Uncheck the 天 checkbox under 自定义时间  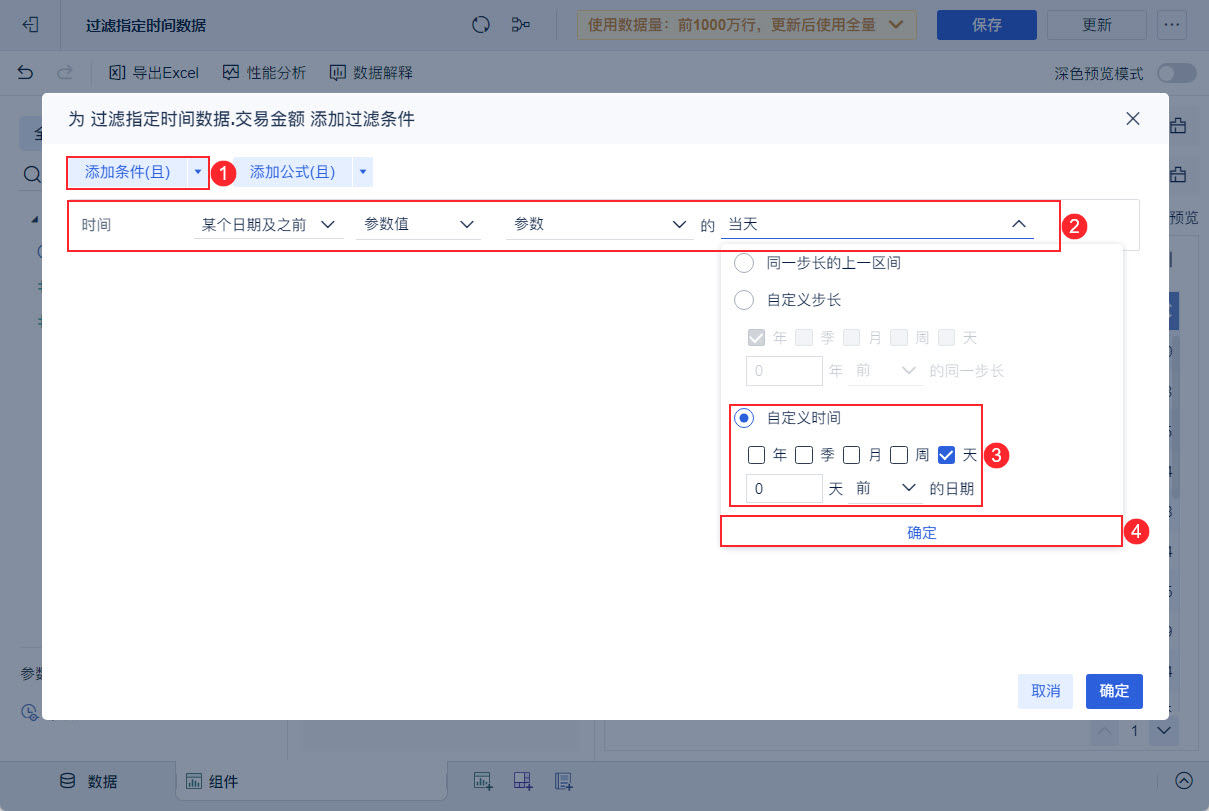(947, 455)
